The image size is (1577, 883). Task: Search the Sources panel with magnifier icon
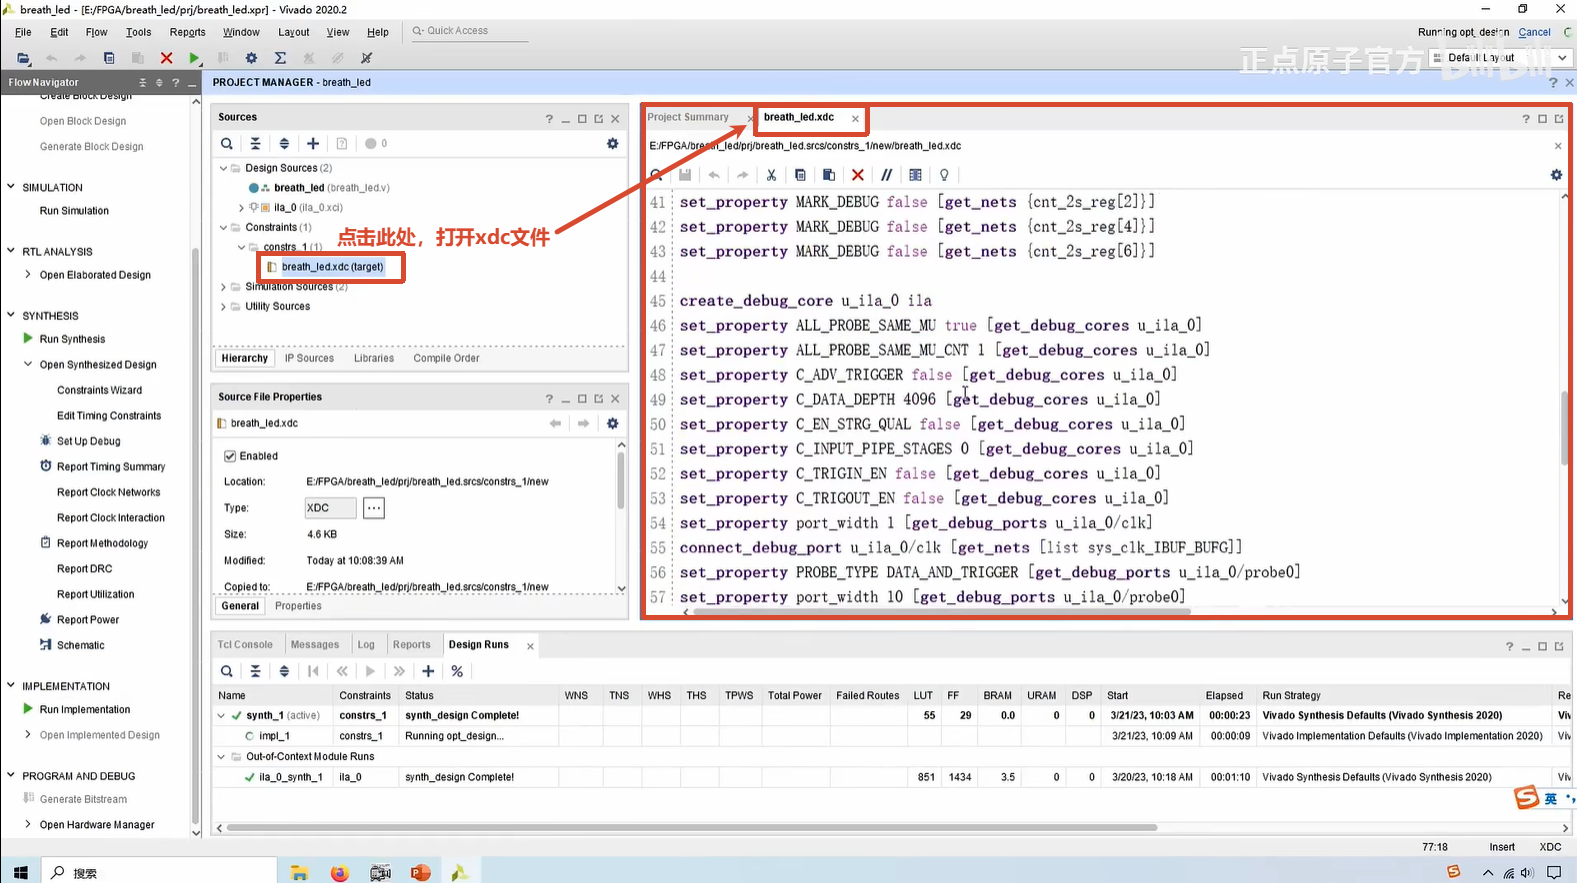[x=227, y=144]
